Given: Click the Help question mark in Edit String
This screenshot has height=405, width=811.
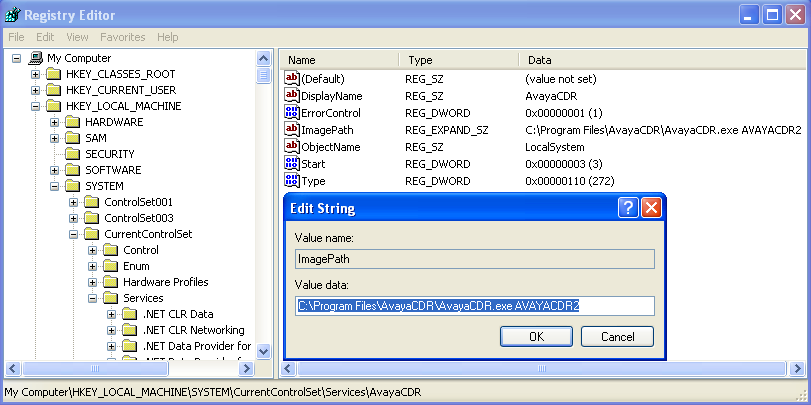Looking at the screenshot, I should [628, 208].
